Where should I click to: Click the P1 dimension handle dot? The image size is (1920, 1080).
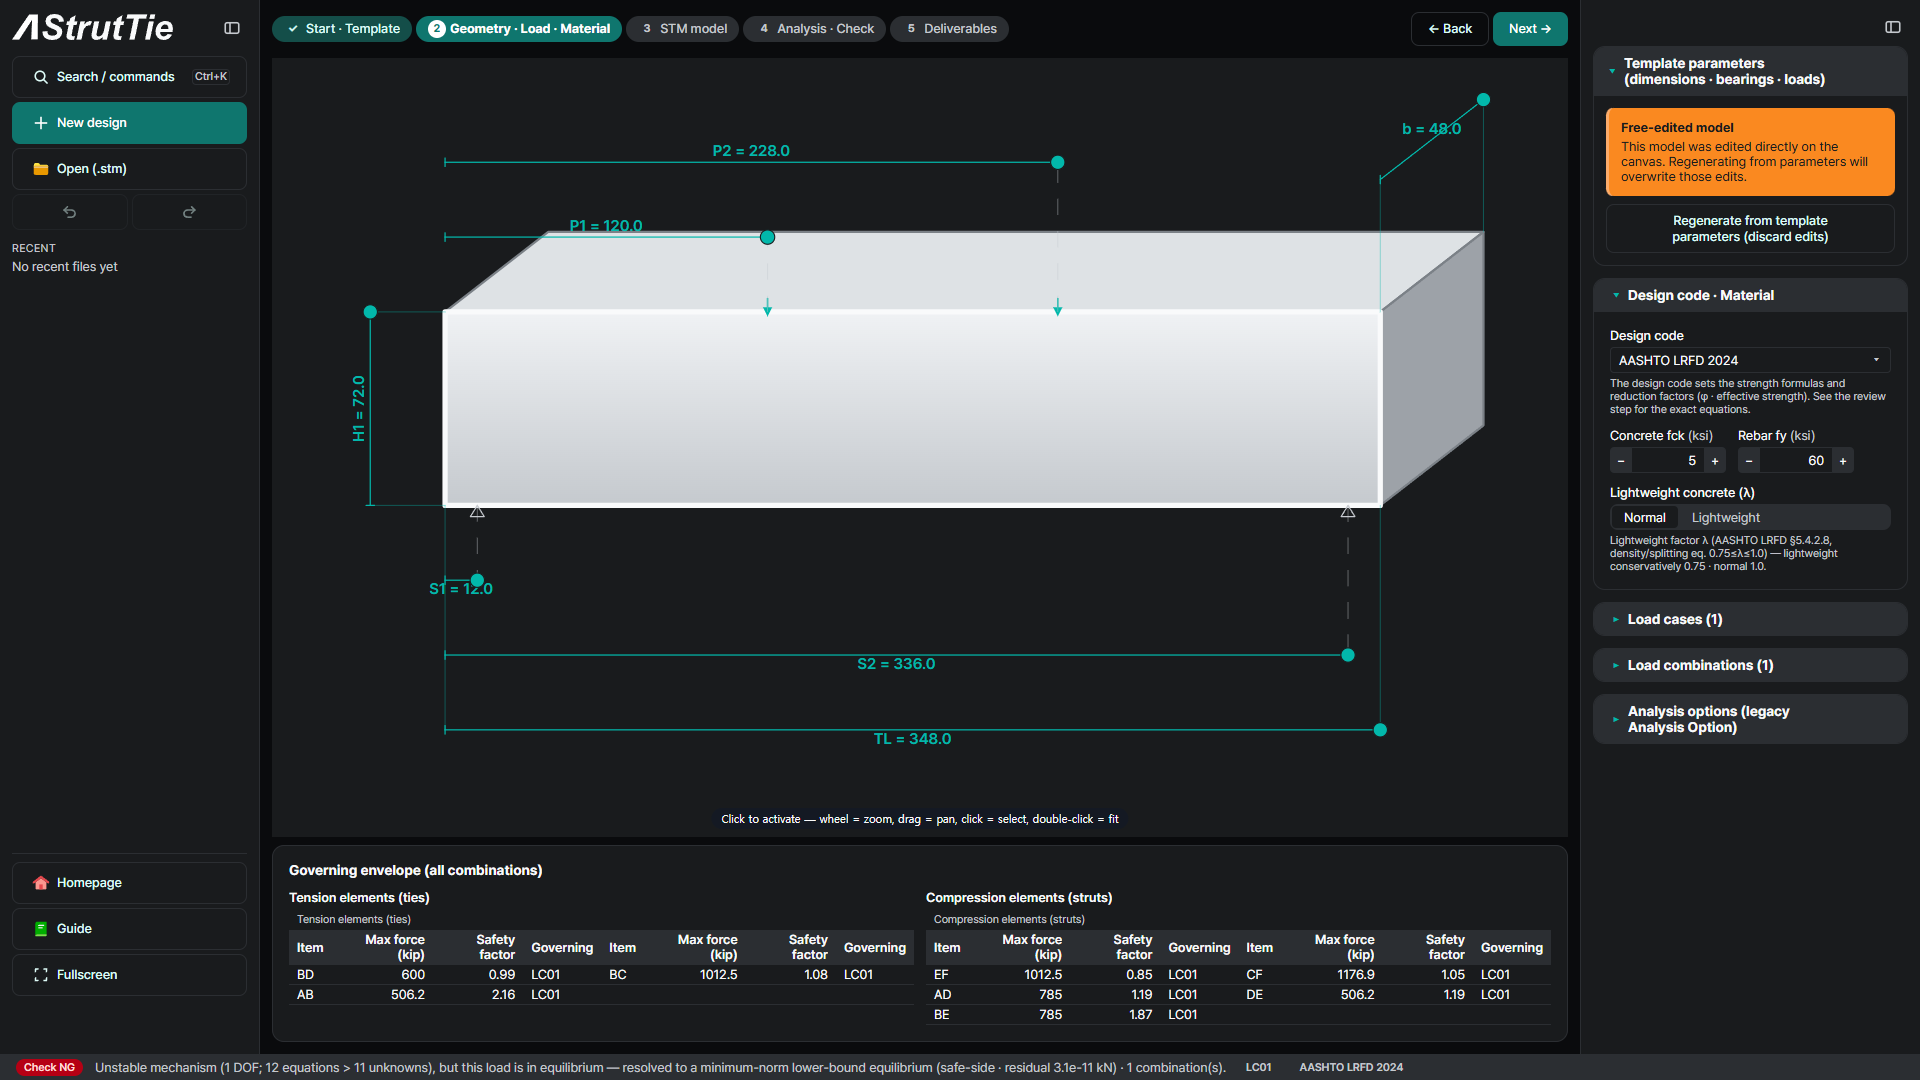coord(767,237)
